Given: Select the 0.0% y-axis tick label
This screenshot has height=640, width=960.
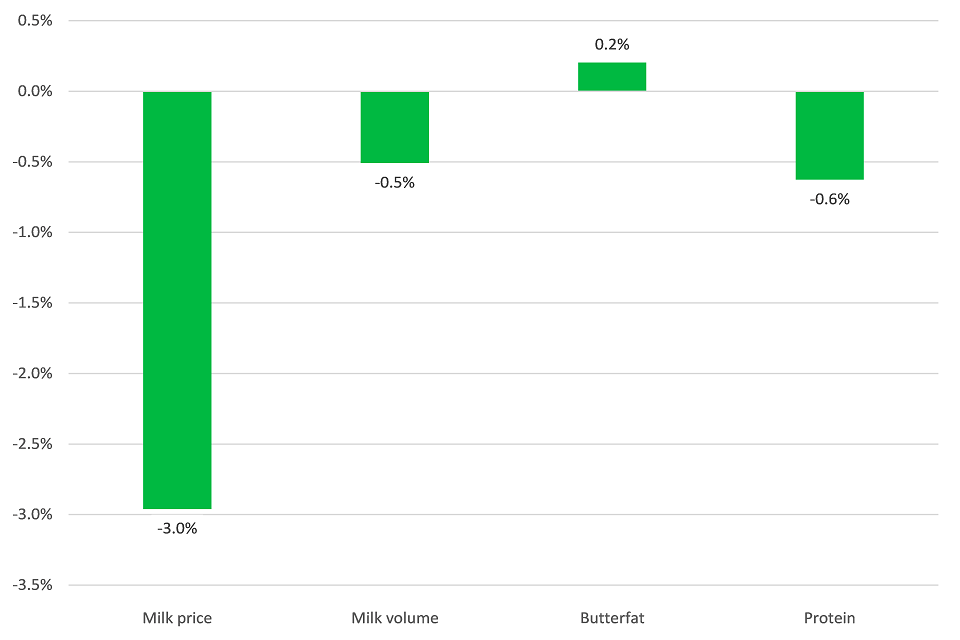Looking at the screenshot, I should pos(34,91).
